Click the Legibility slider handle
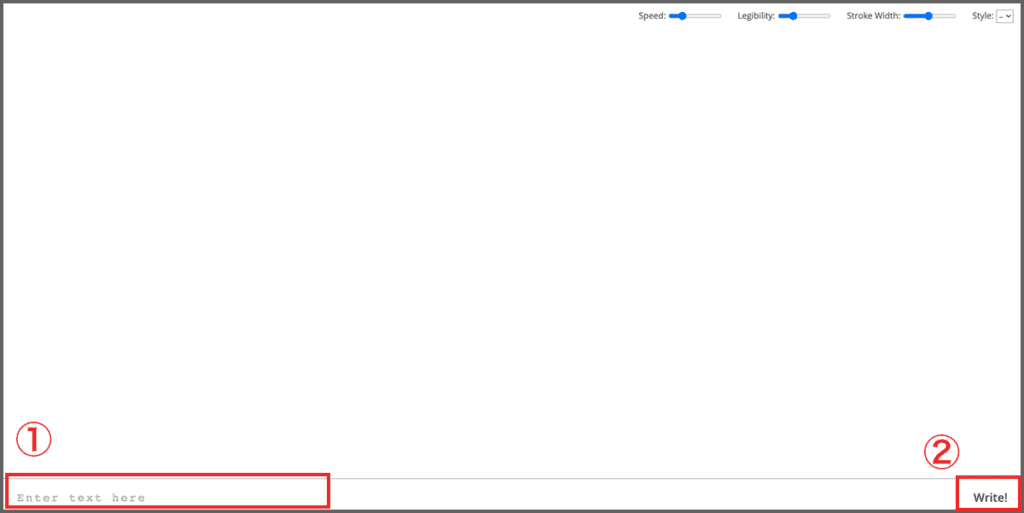 (793, 16)
